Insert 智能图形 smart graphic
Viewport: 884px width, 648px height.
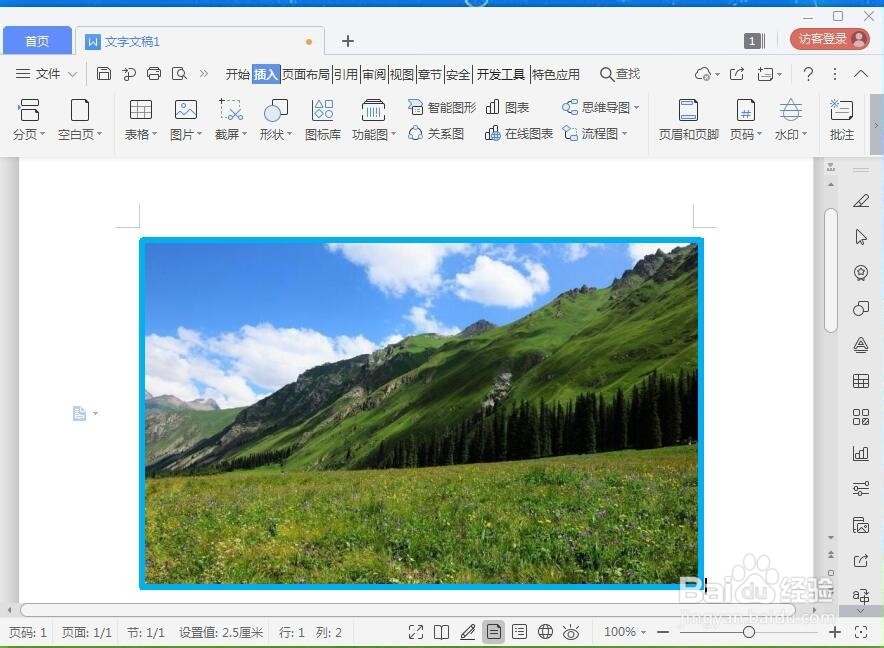pos(442,107)
